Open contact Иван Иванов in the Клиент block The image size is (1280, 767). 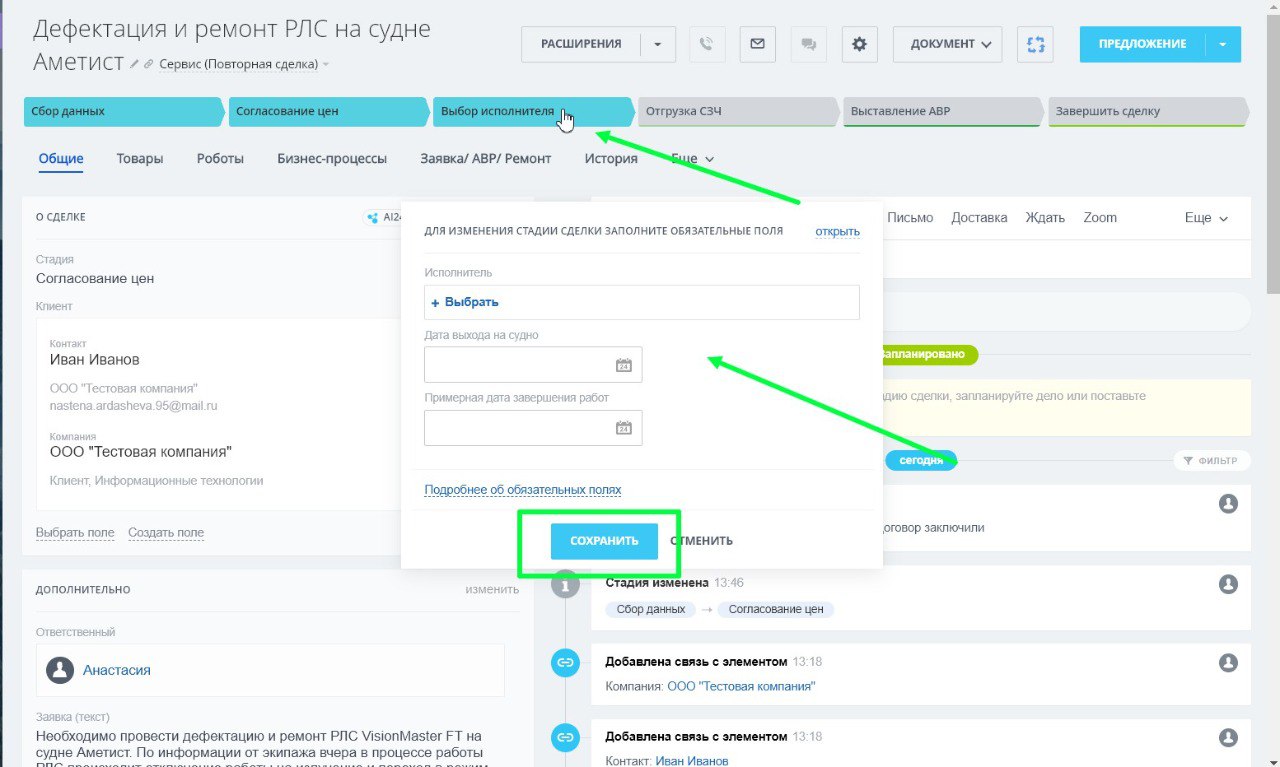click(x=95, y=360)
